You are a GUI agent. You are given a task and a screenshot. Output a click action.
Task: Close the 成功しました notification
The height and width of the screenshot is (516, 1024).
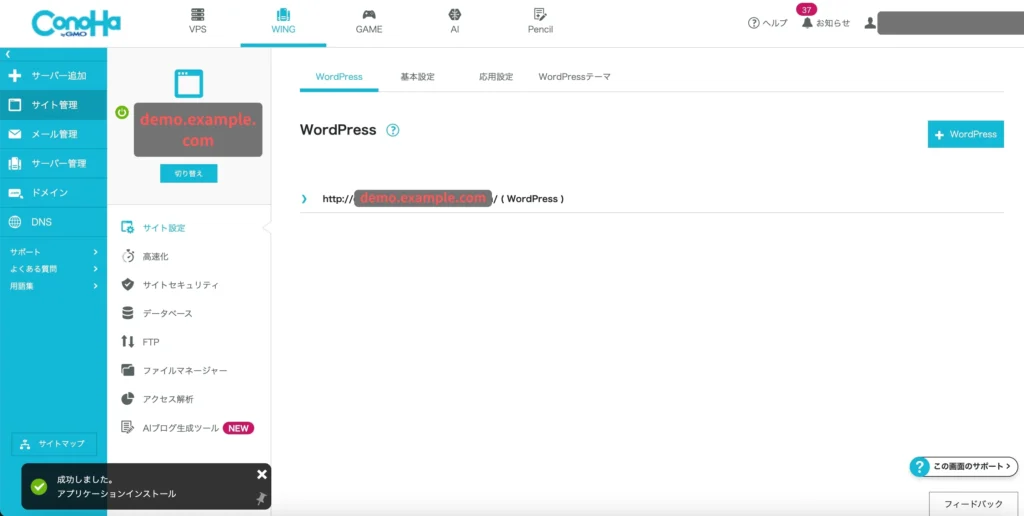(262, 475)
